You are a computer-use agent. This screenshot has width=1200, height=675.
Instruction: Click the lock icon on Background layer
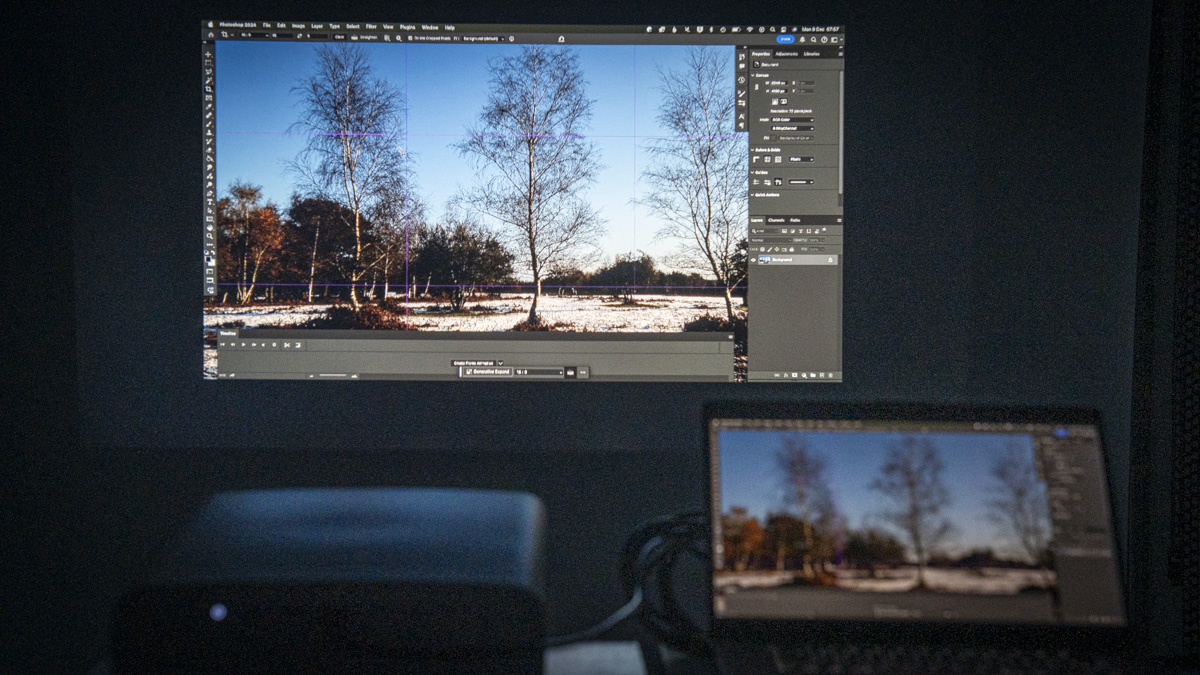[830, 260]
